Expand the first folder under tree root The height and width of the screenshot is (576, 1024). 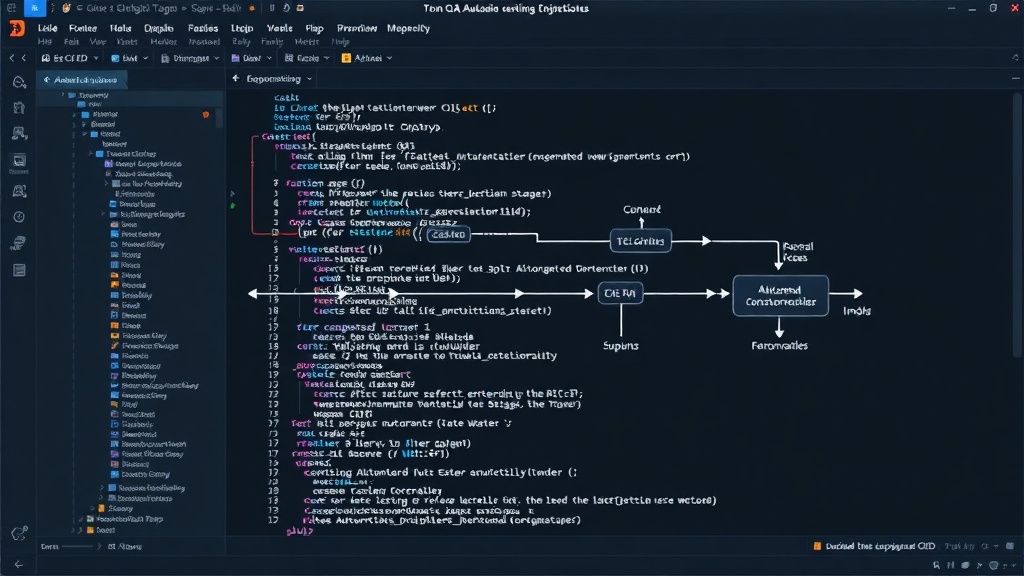point(74,114)
